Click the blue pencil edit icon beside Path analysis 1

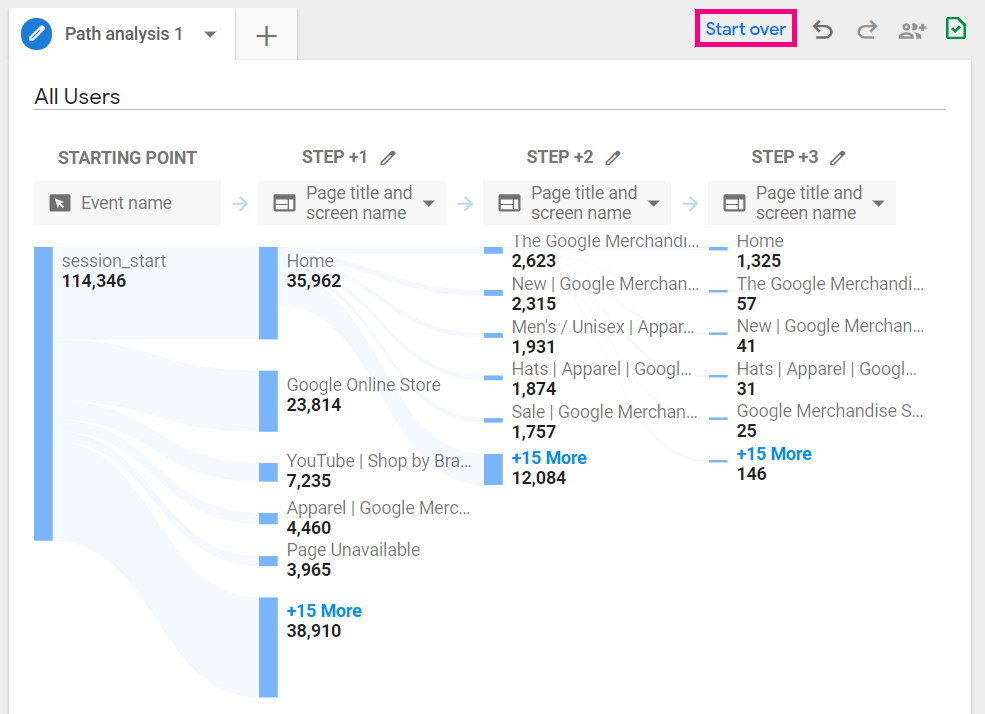36,34
